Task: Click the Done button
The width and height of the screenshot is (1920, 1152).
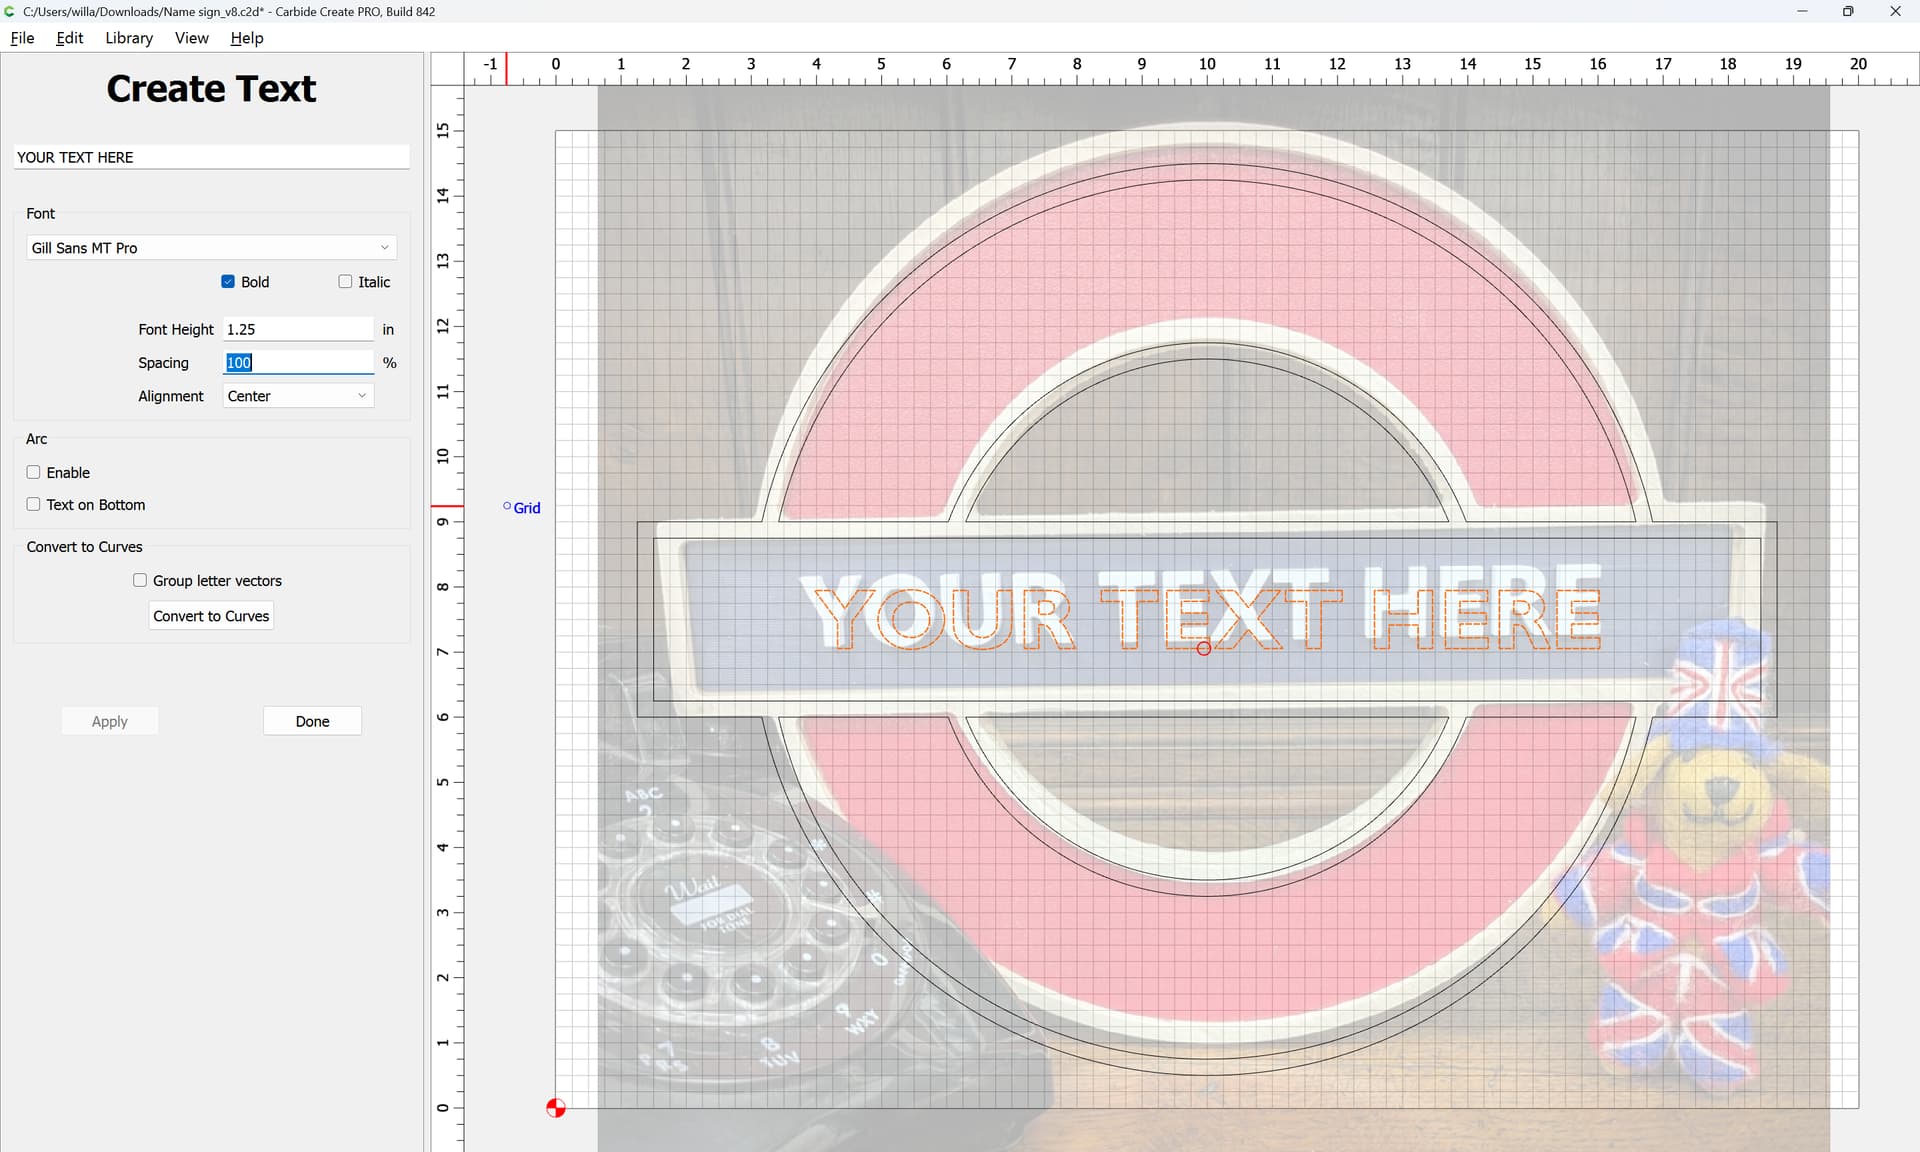Action: tap(312, 721)
